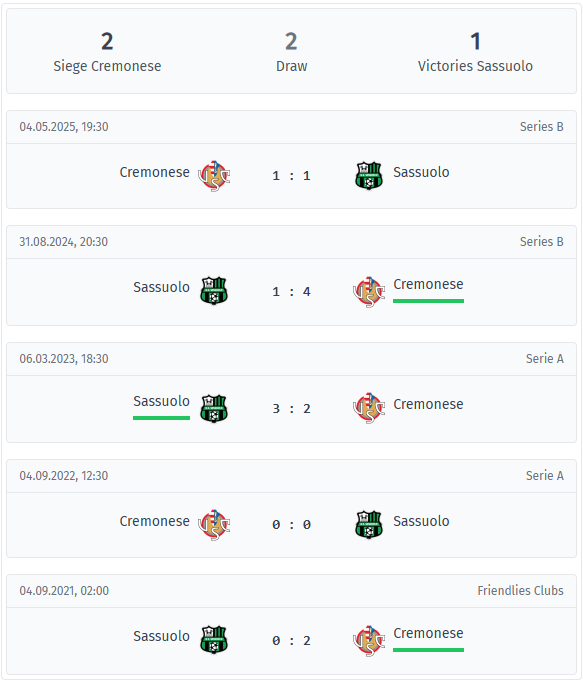The image size is (583, 682).
Task: Click Sassuolo crest in the 04.05.2025 match
Action: pyautogui.click(x=369, y=176)
